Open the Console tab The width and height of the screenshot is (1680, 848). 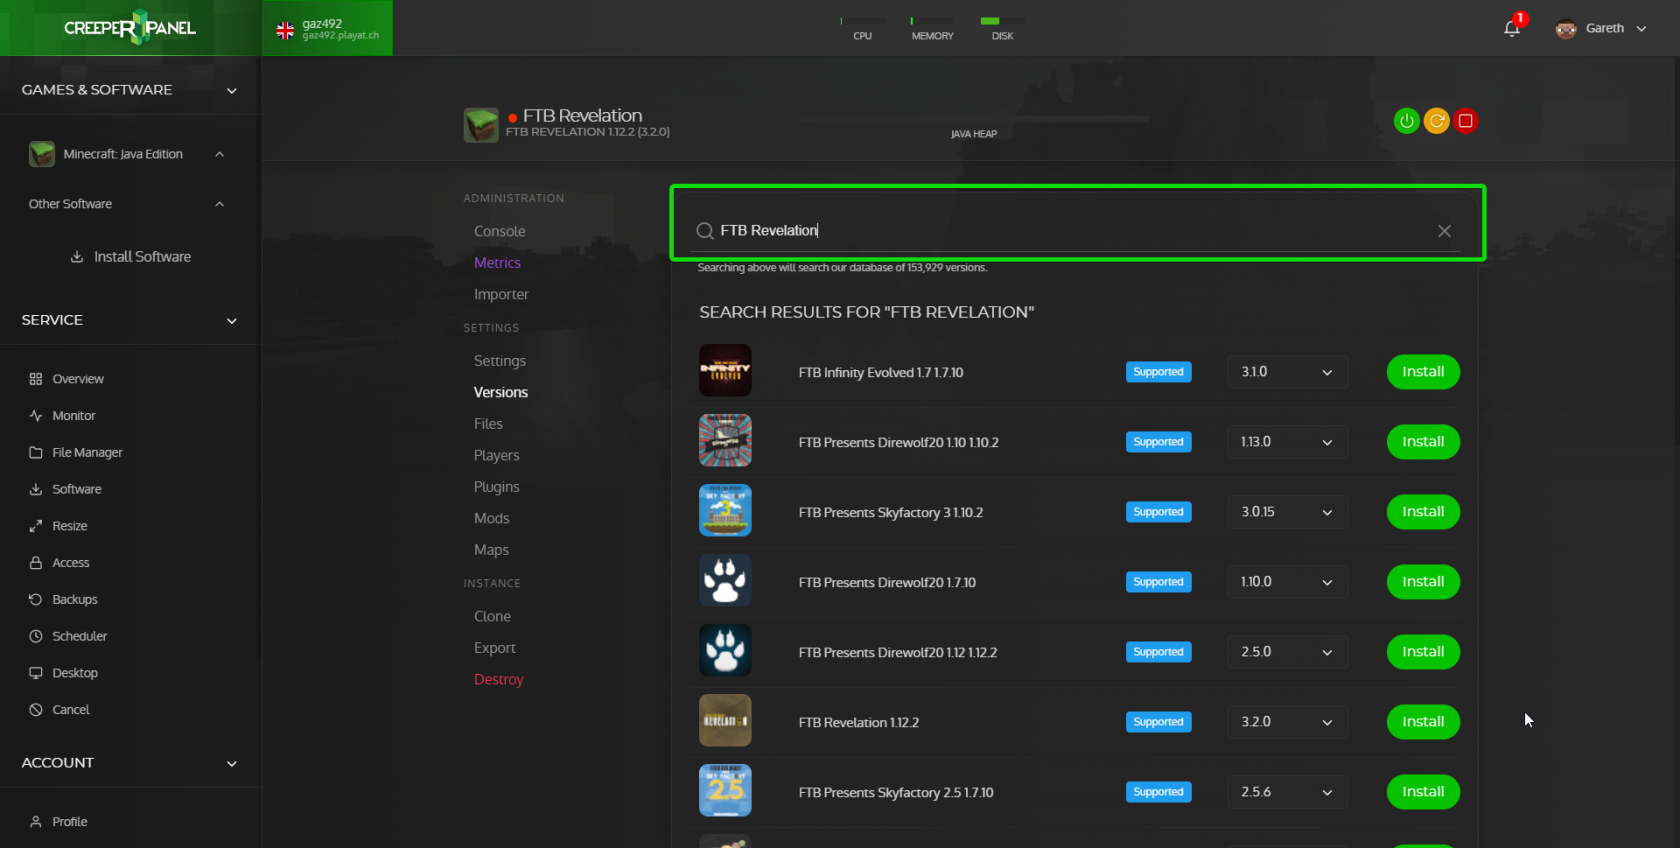500,231
